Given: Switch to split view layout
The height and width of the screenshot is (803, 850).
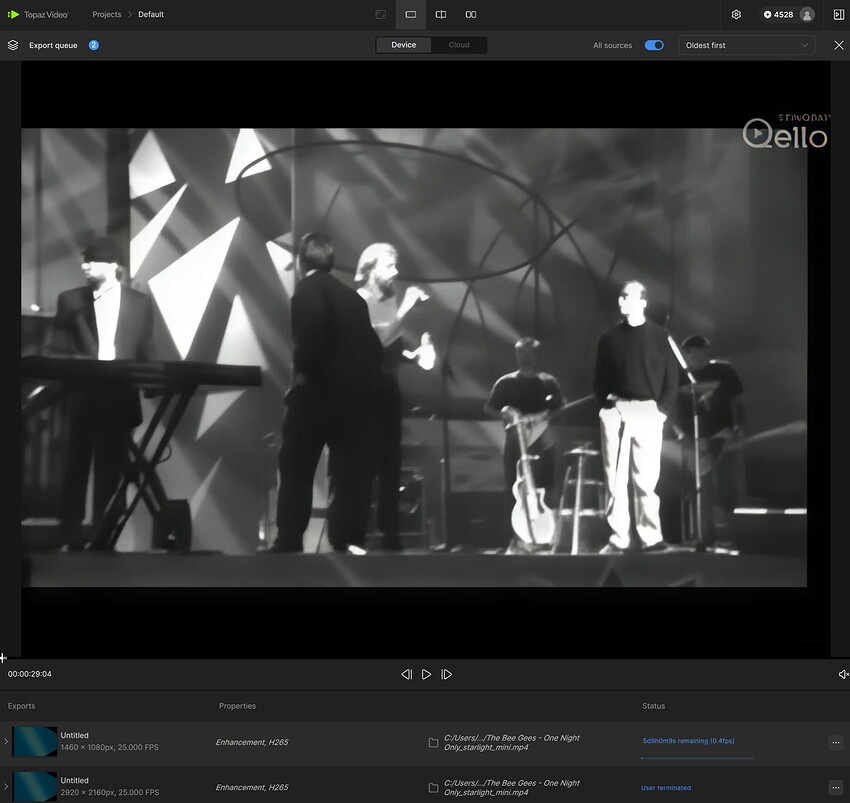Looking at the screenshot, I should [441, 15].
